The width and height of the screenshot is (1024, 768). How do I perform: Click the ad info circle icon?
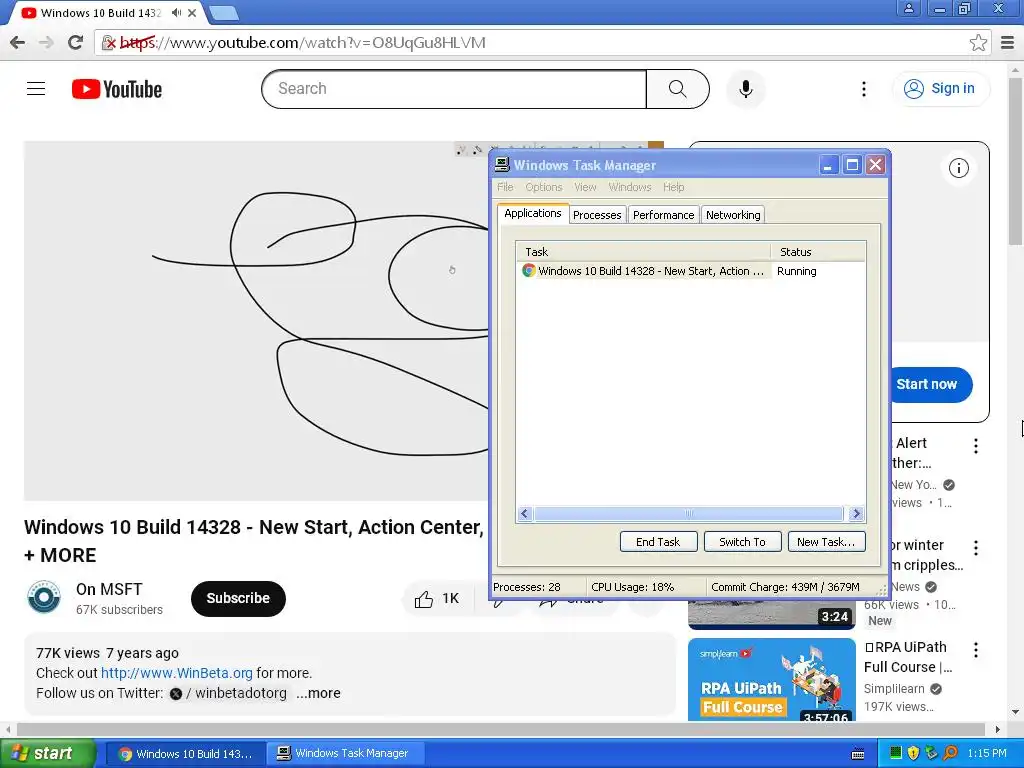tap(958, 168)
